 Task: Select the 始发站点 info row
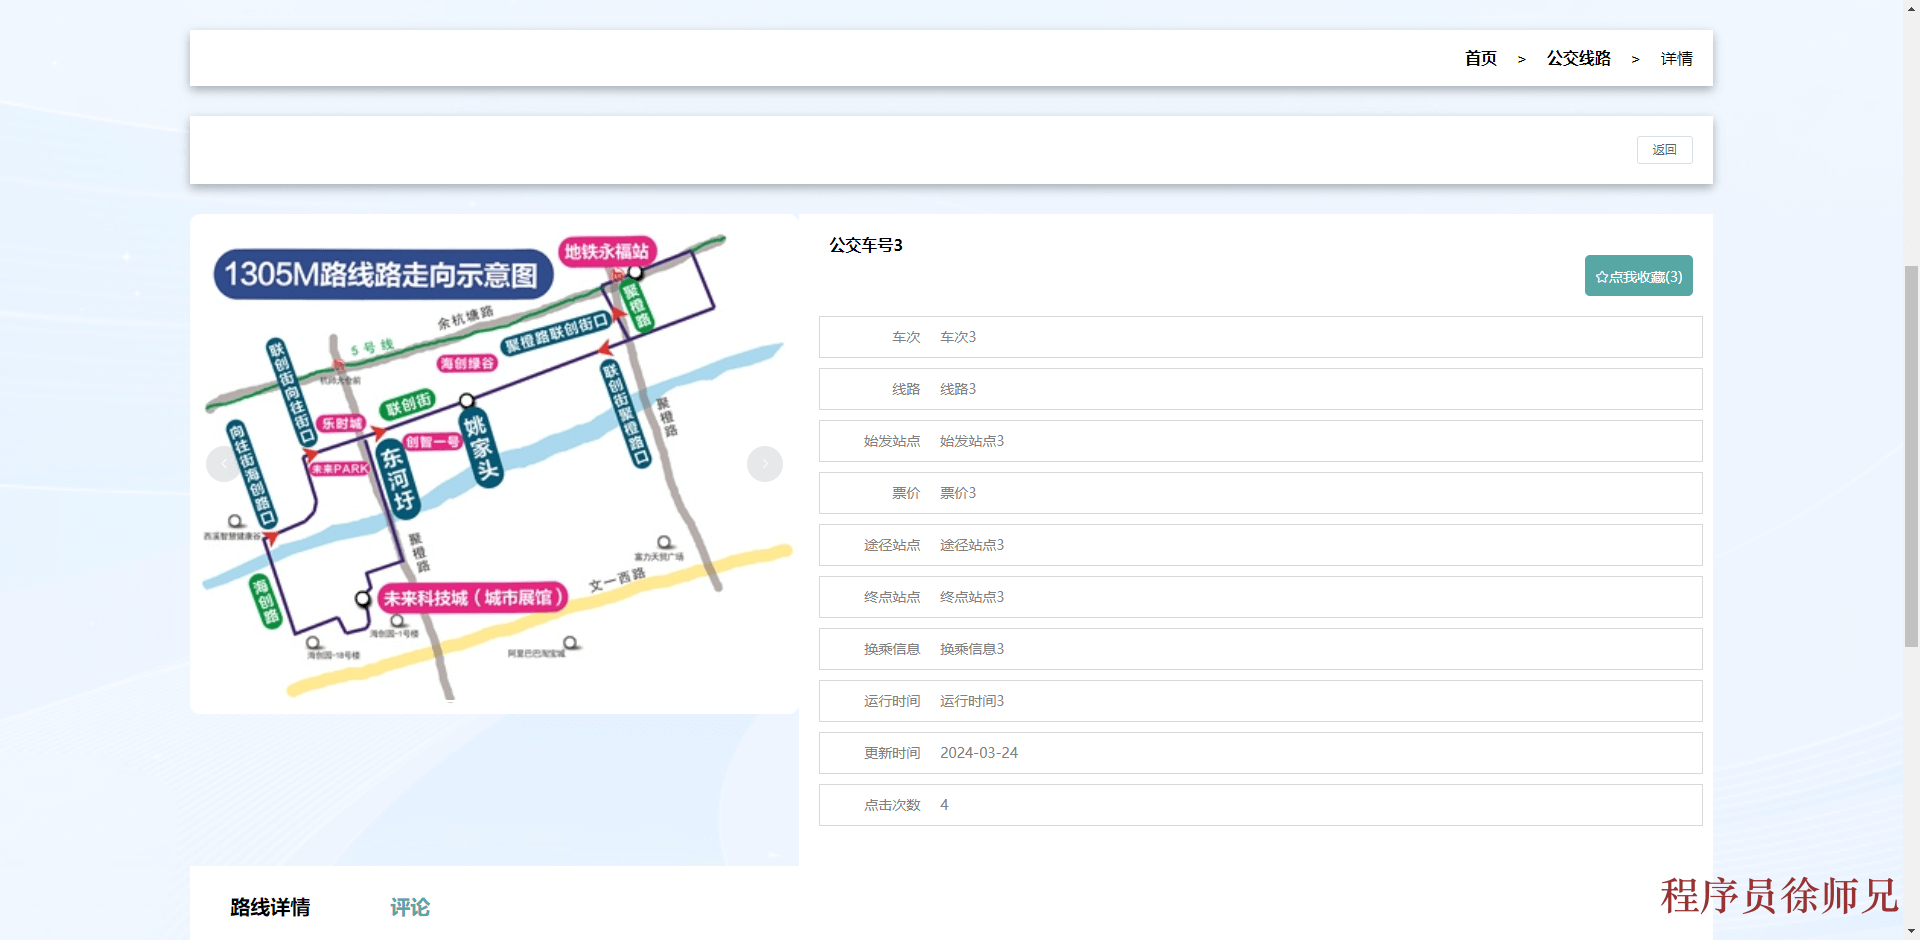click(1260, 441)
